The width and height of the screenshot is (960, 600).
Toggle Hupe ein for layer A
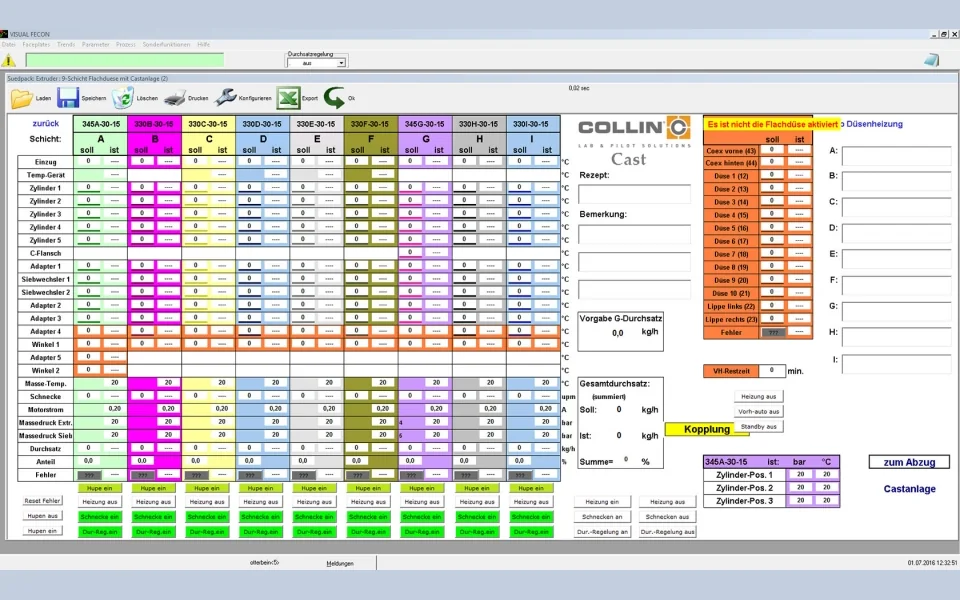[x=100, y=489]
